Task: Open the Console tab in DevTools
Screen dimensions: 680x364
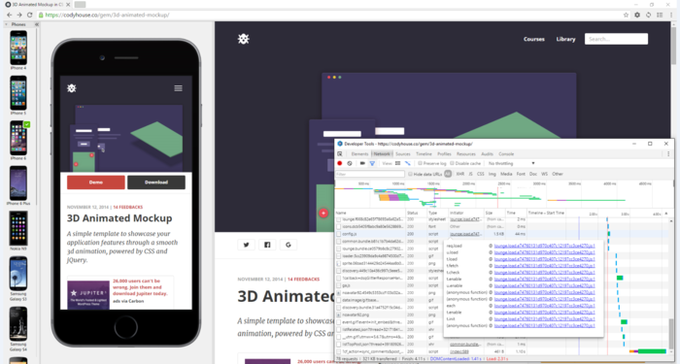Action: 506,154
